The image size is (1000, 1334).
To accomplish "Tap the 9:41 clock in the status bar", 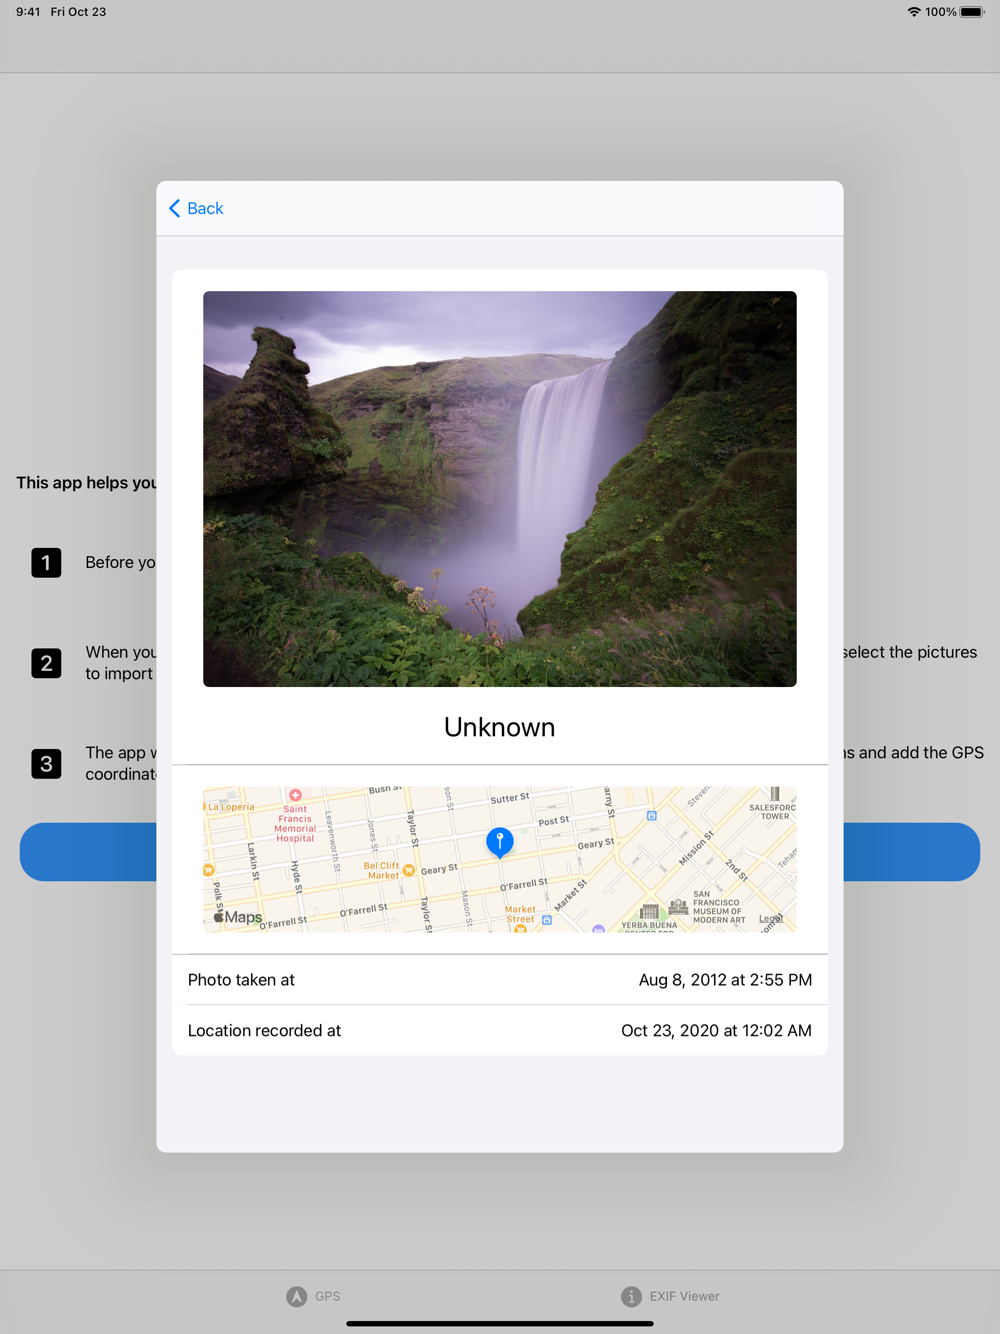I will 28,12.
